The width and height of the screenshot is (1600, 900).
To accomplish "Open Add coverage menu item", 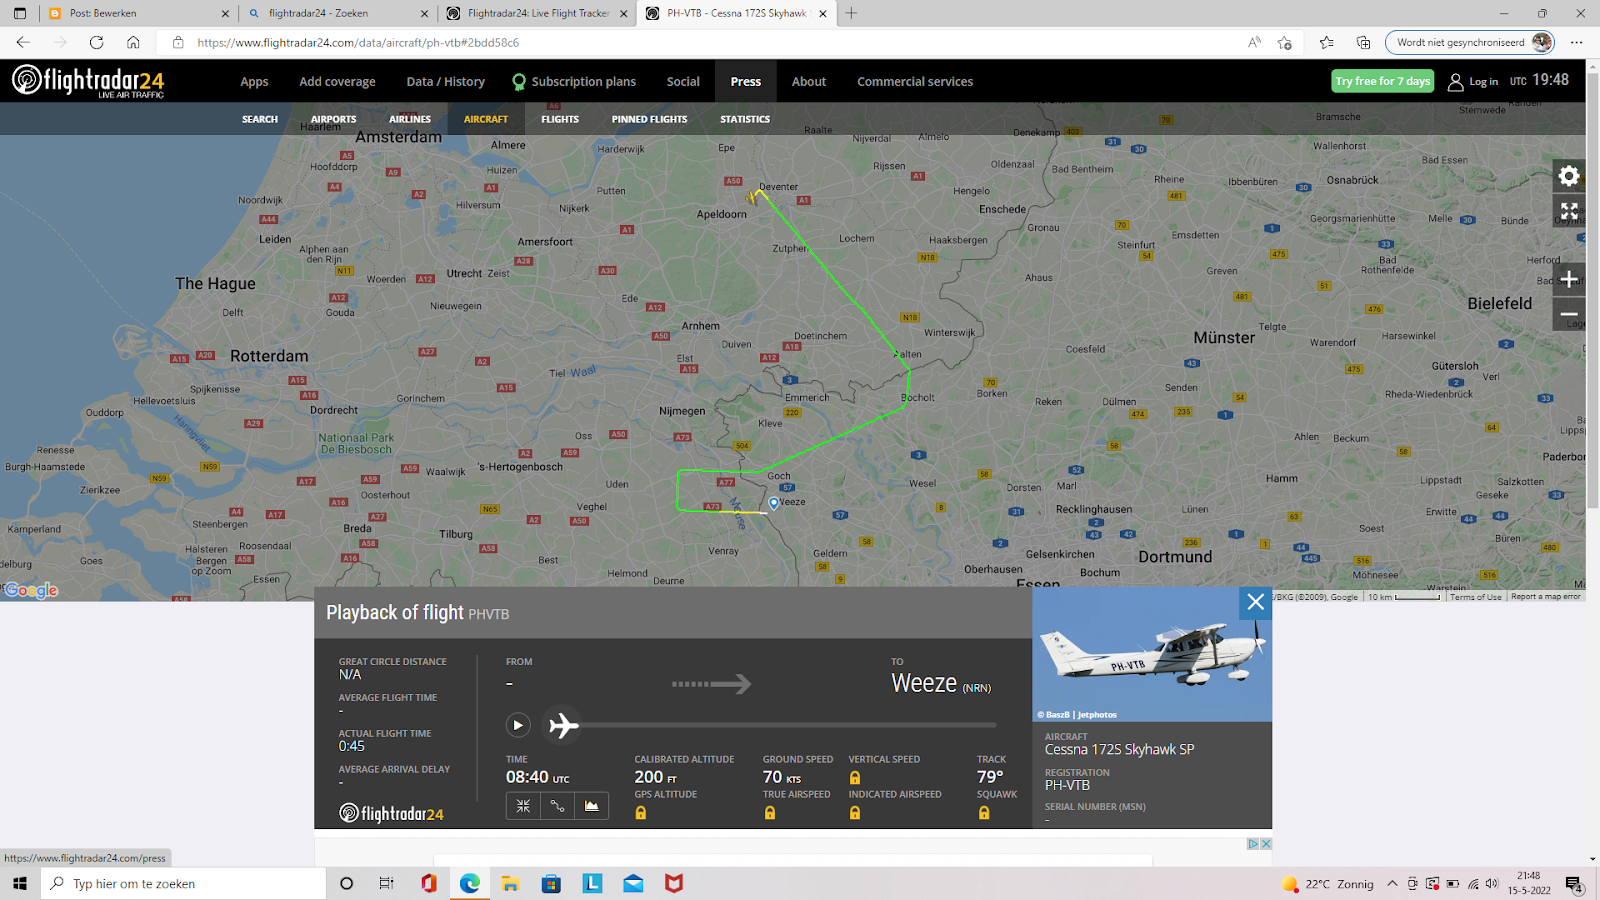I will pos(337,82).
